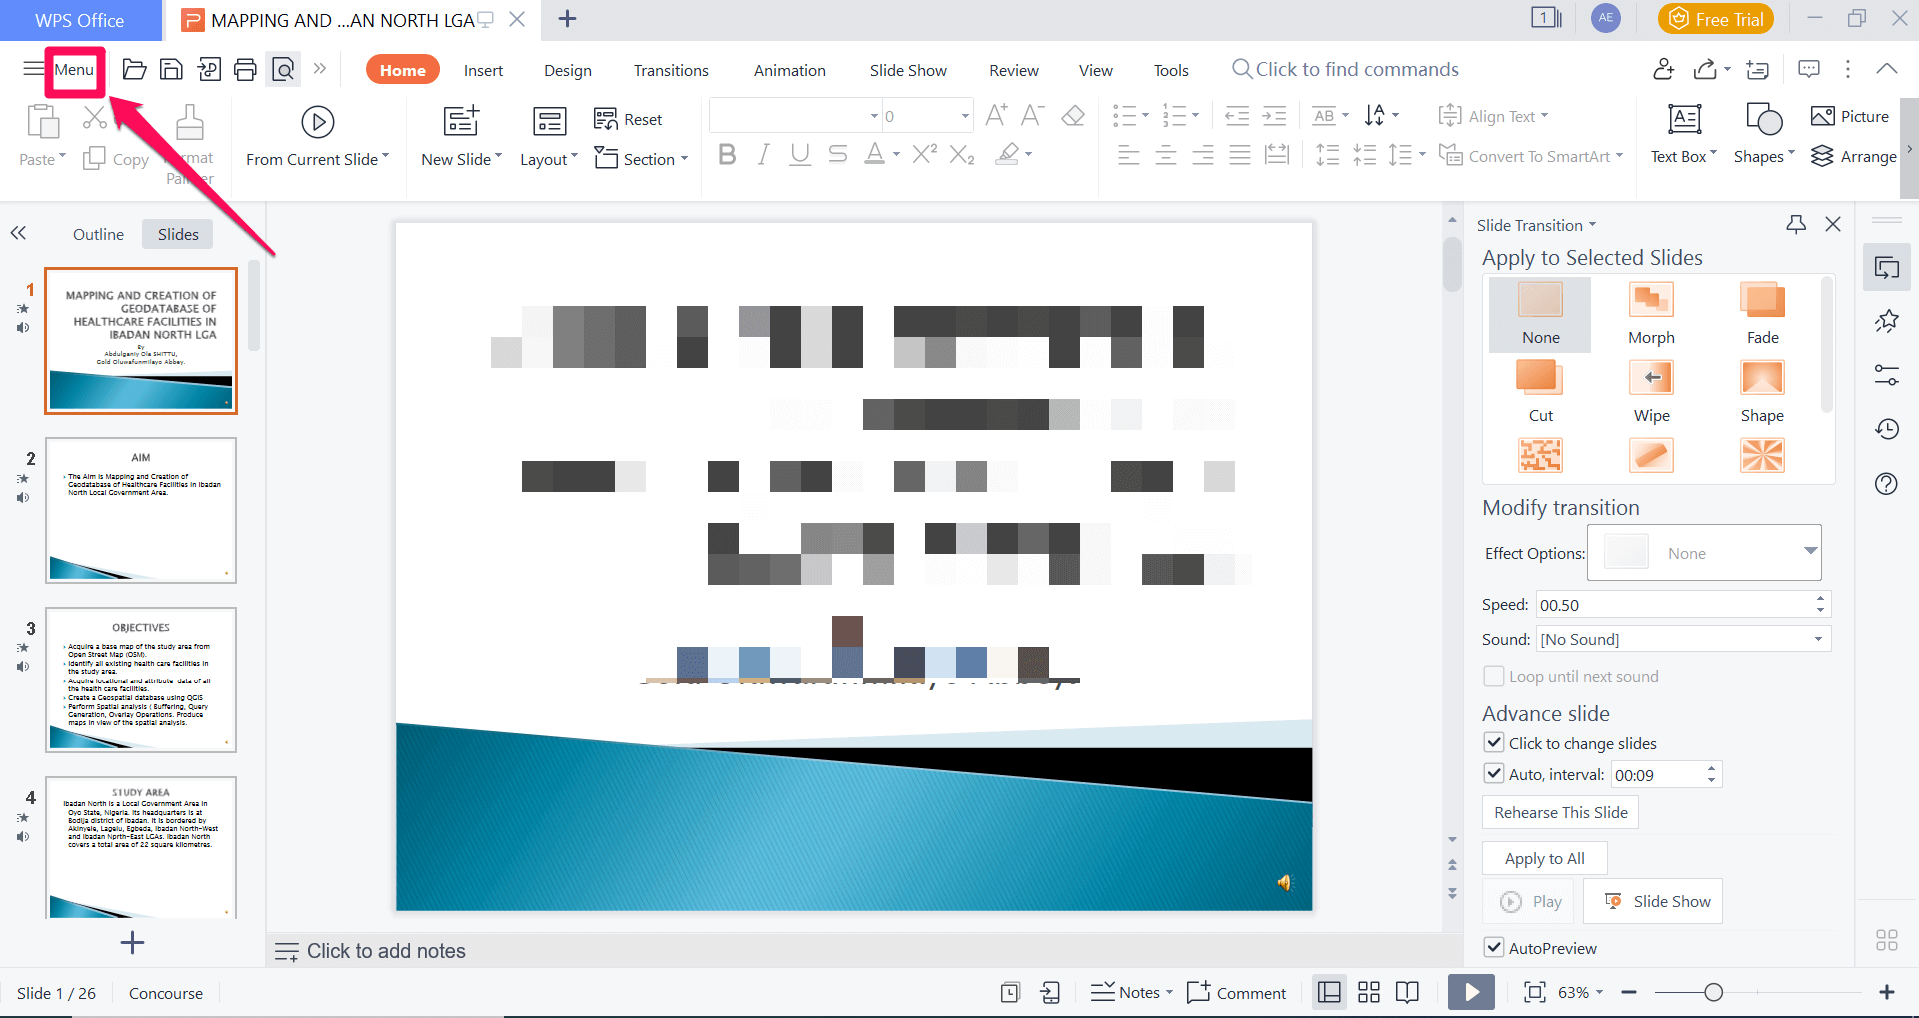Click the Reset button
Screen dimensions: 1919x1018
pyautogui.click(x=628, y=119)
